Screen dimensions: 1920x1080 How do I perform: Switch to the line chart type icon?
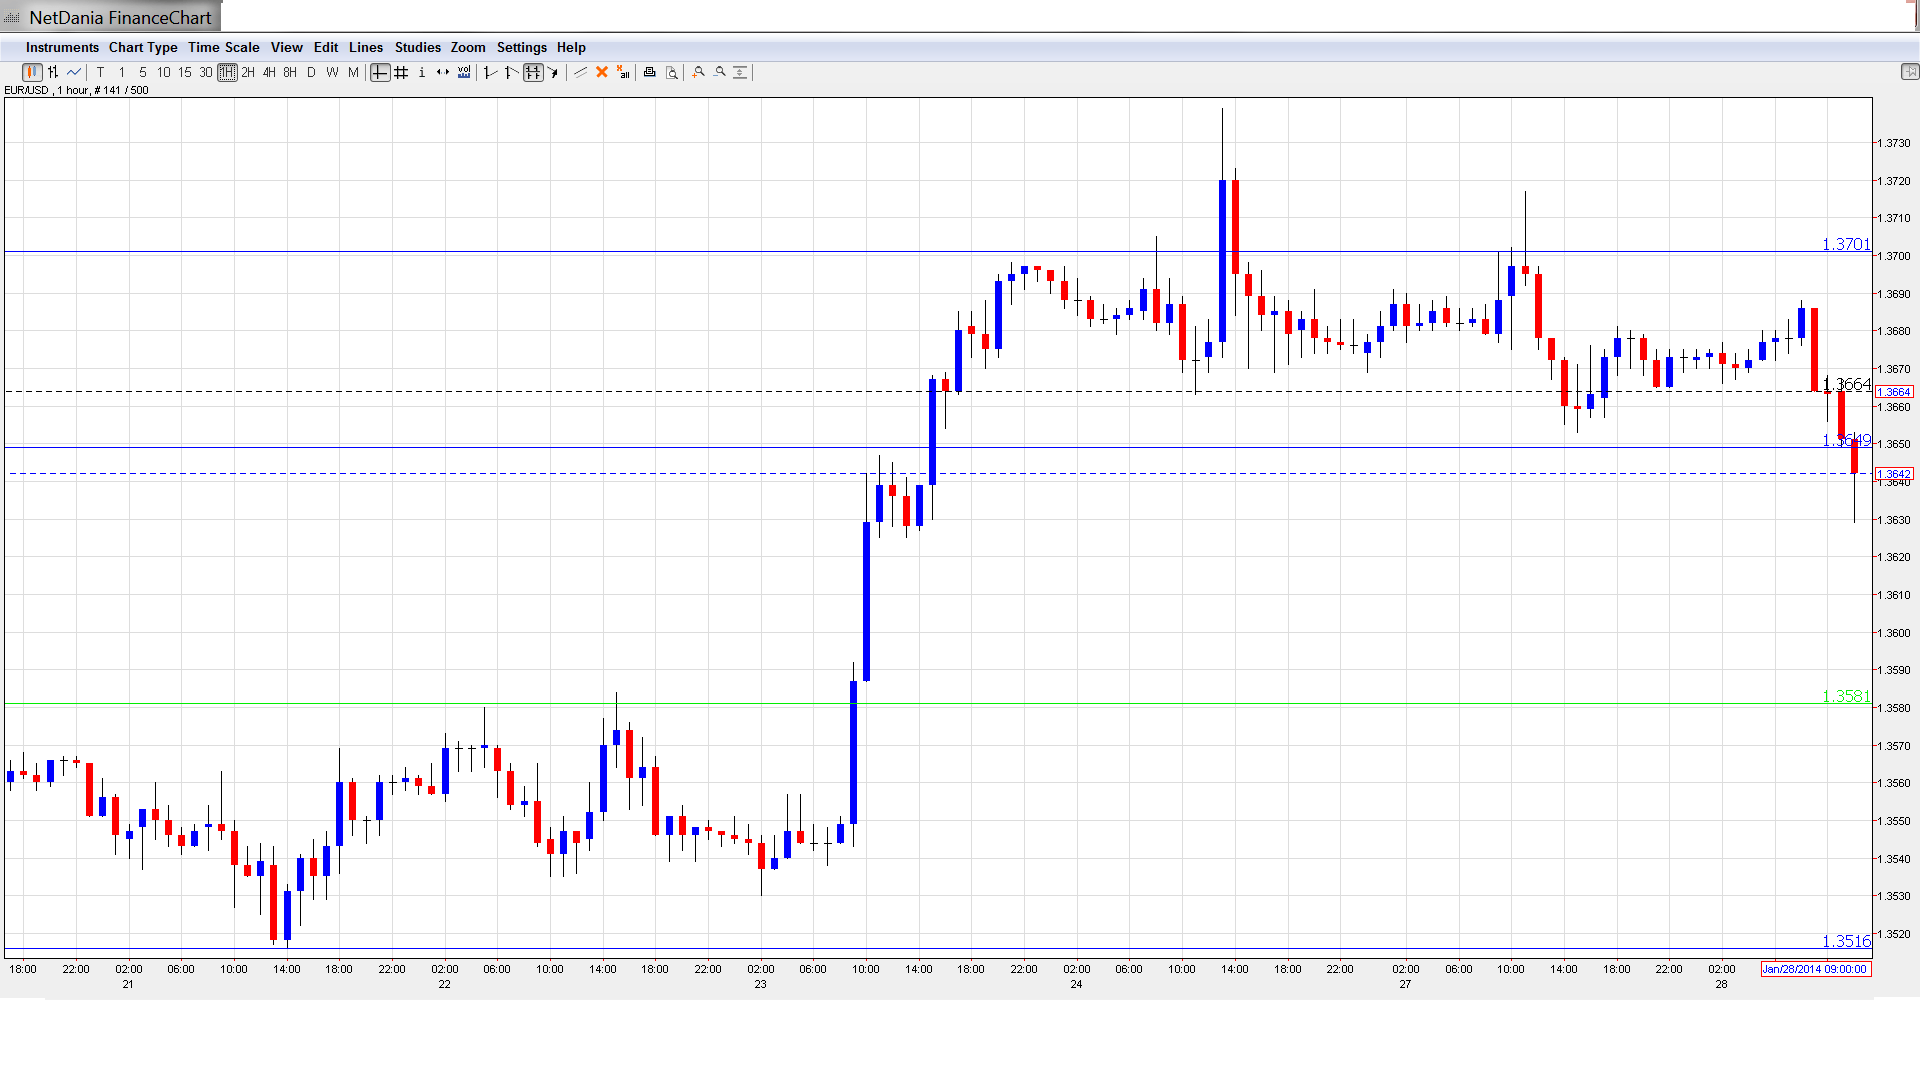(74, 72)
